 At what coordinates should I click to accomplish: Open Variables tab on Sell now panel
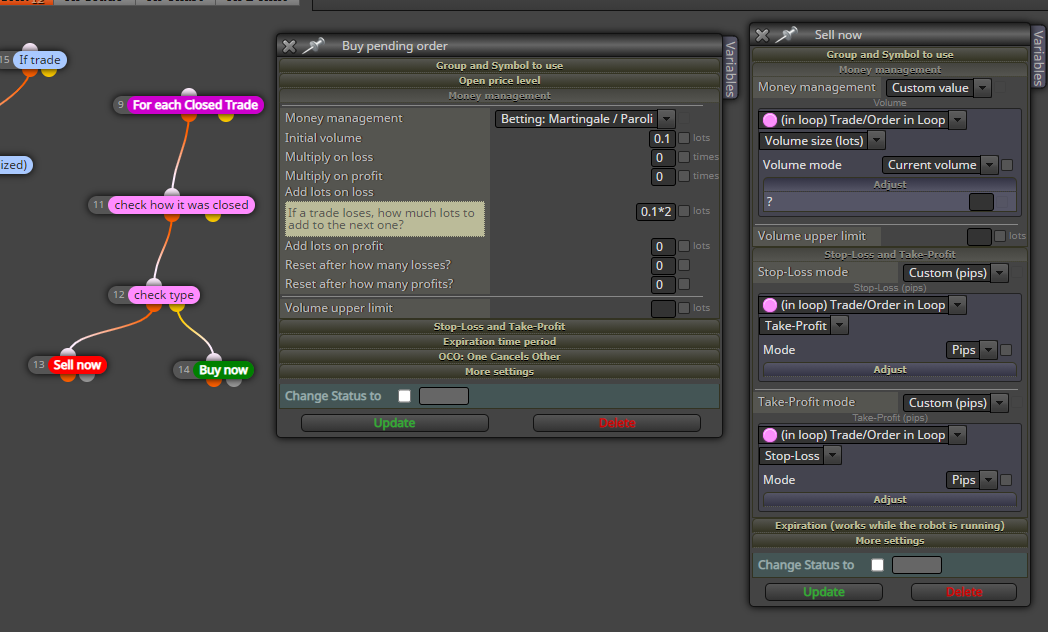pyautogui.click(x=1039, y=56)
